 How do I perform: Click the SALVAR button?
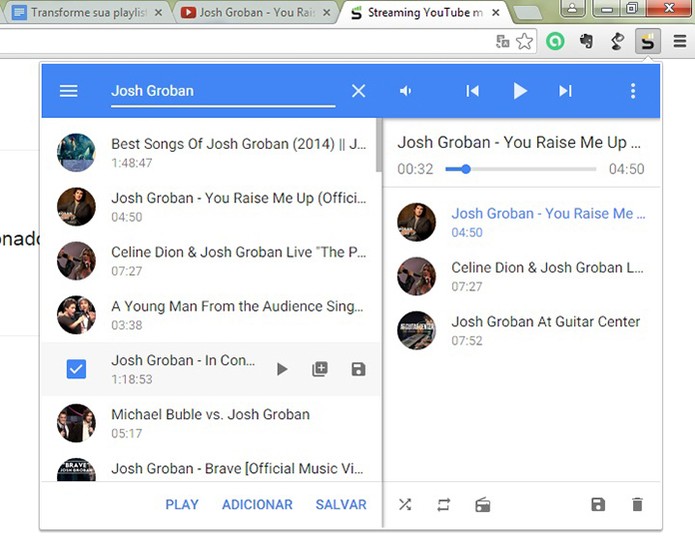pos(341,505)
